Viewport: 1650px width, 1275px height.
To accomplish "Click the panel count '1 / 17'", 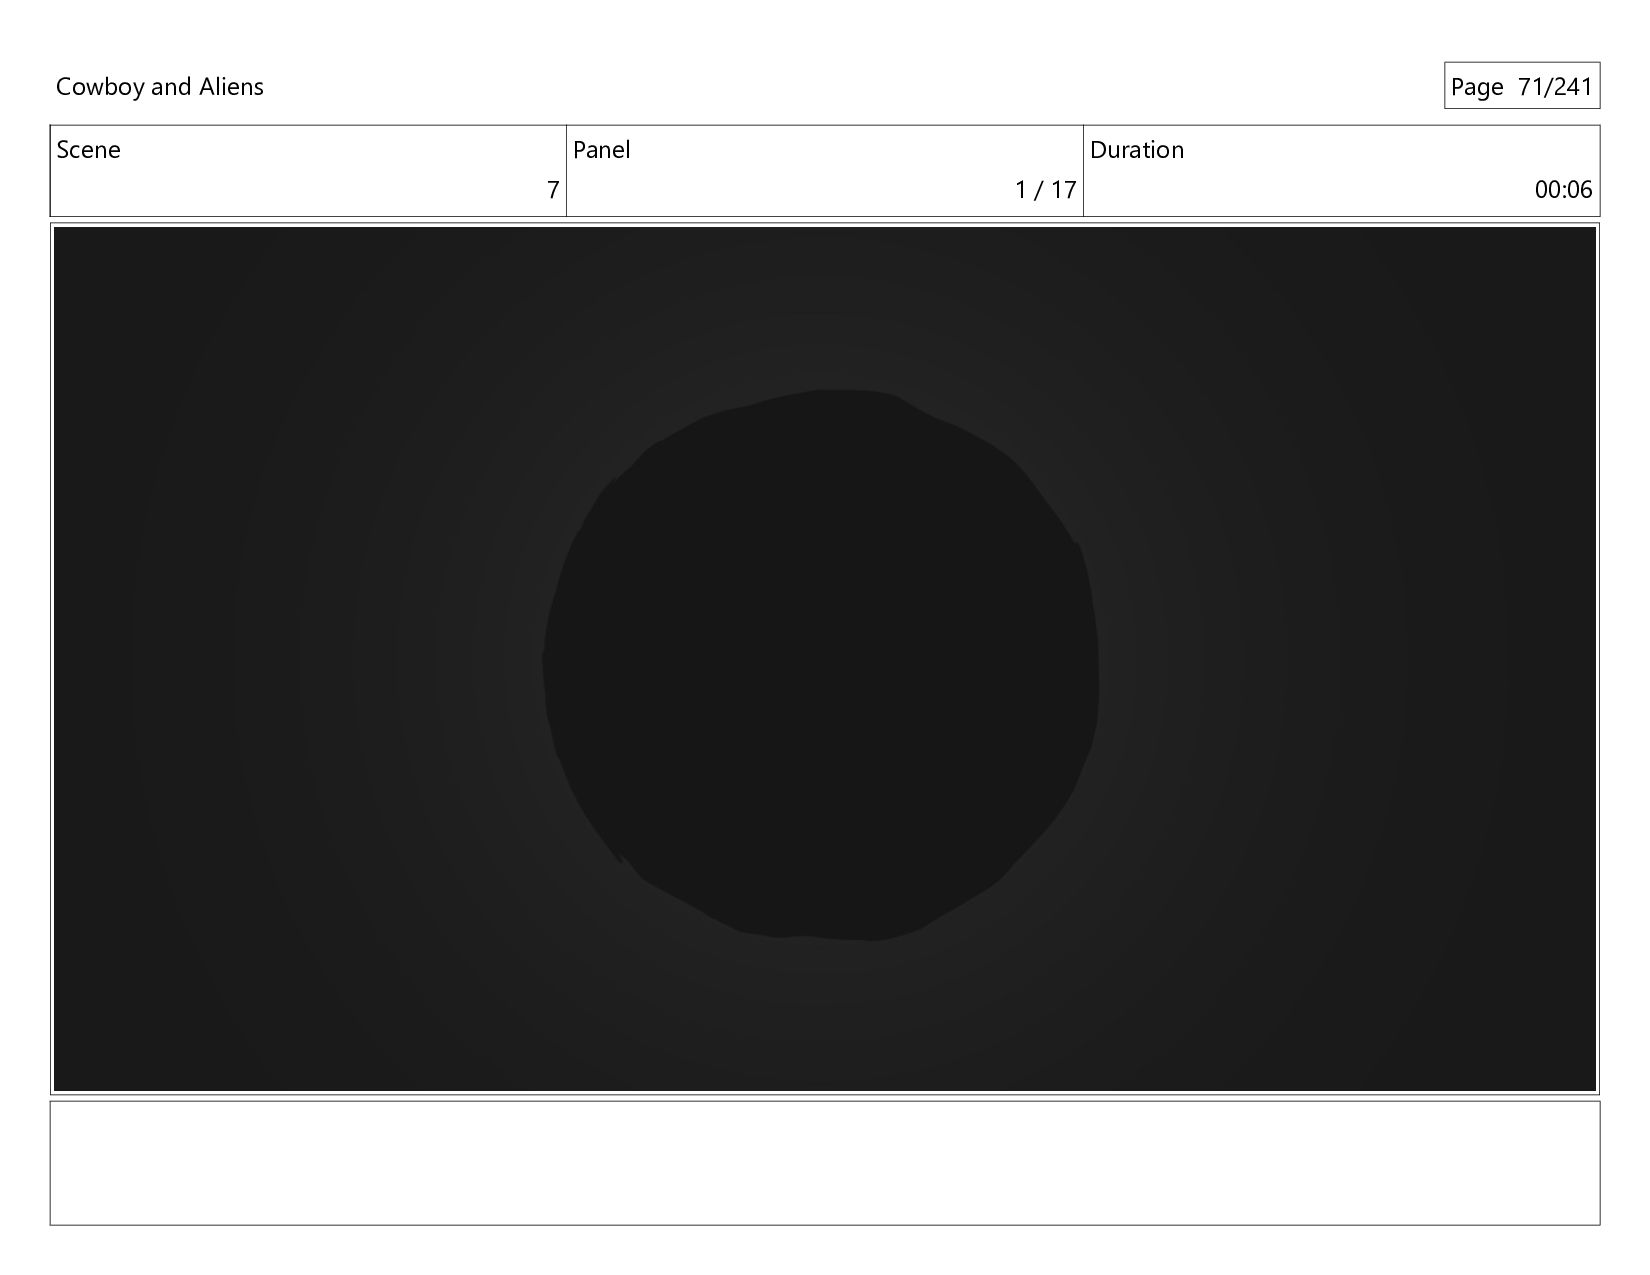I will tap(1045, 190).
